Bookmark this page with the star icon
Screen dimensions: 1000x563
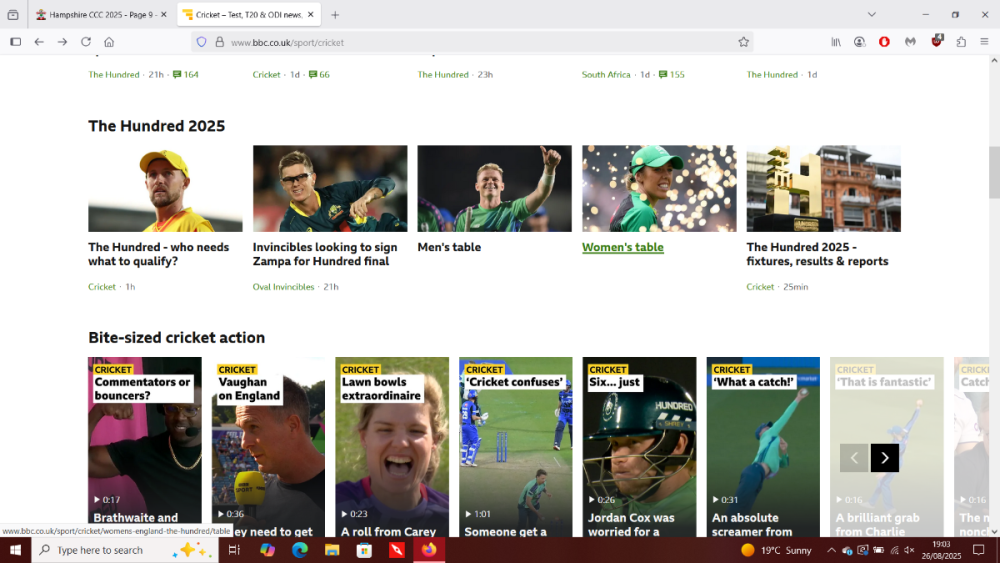[743, 42]
